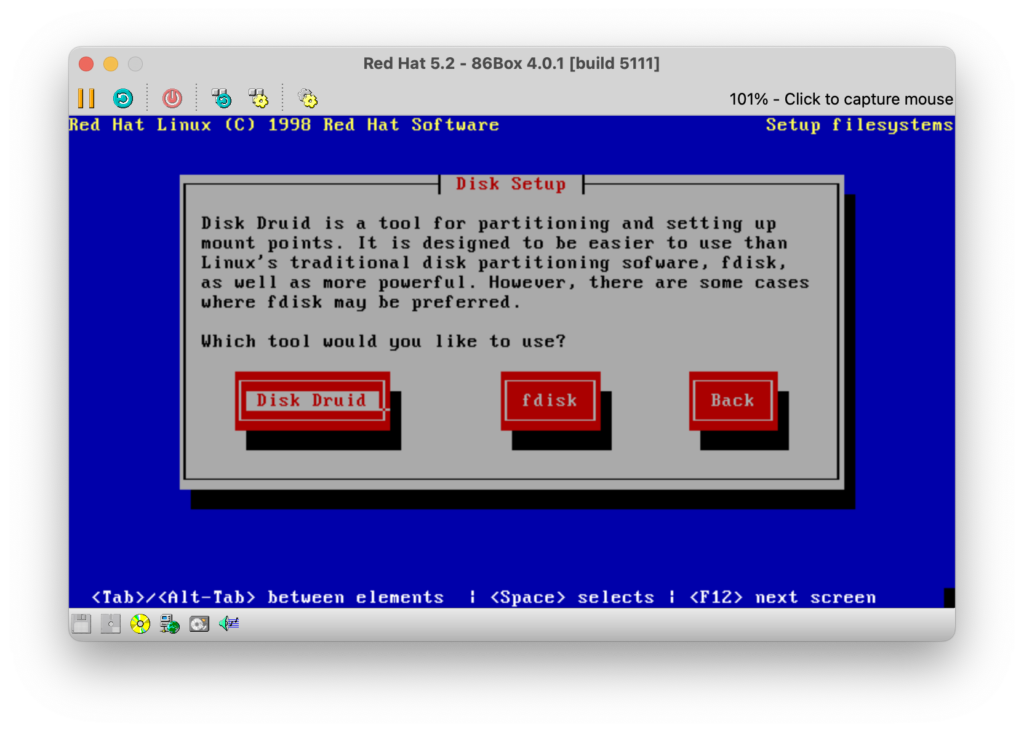Choose the fdisk button
Image resolution: width=1024 pixels, height=732 pixels.
551,400
